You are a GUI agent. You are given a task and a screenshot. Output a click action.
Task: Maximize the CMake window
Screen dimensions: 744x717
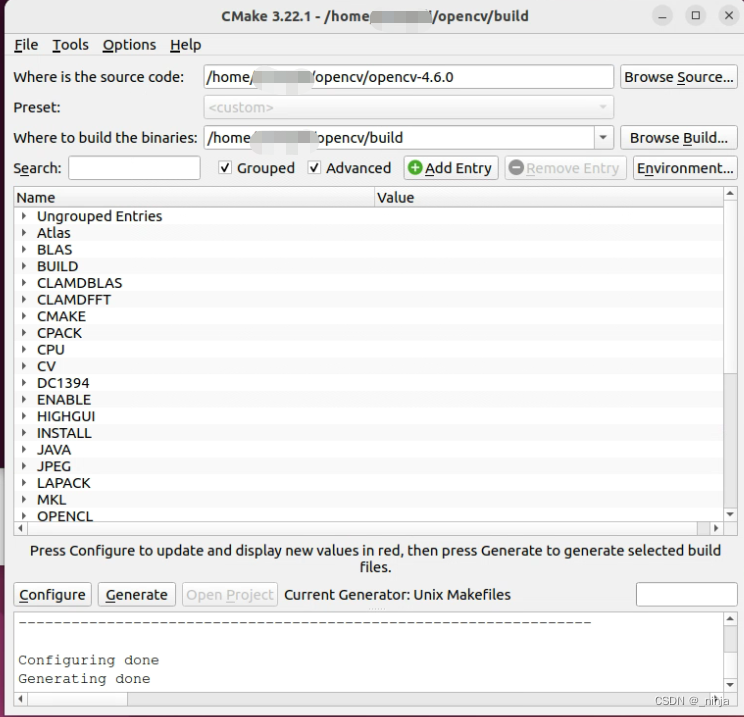click(696, 16)
